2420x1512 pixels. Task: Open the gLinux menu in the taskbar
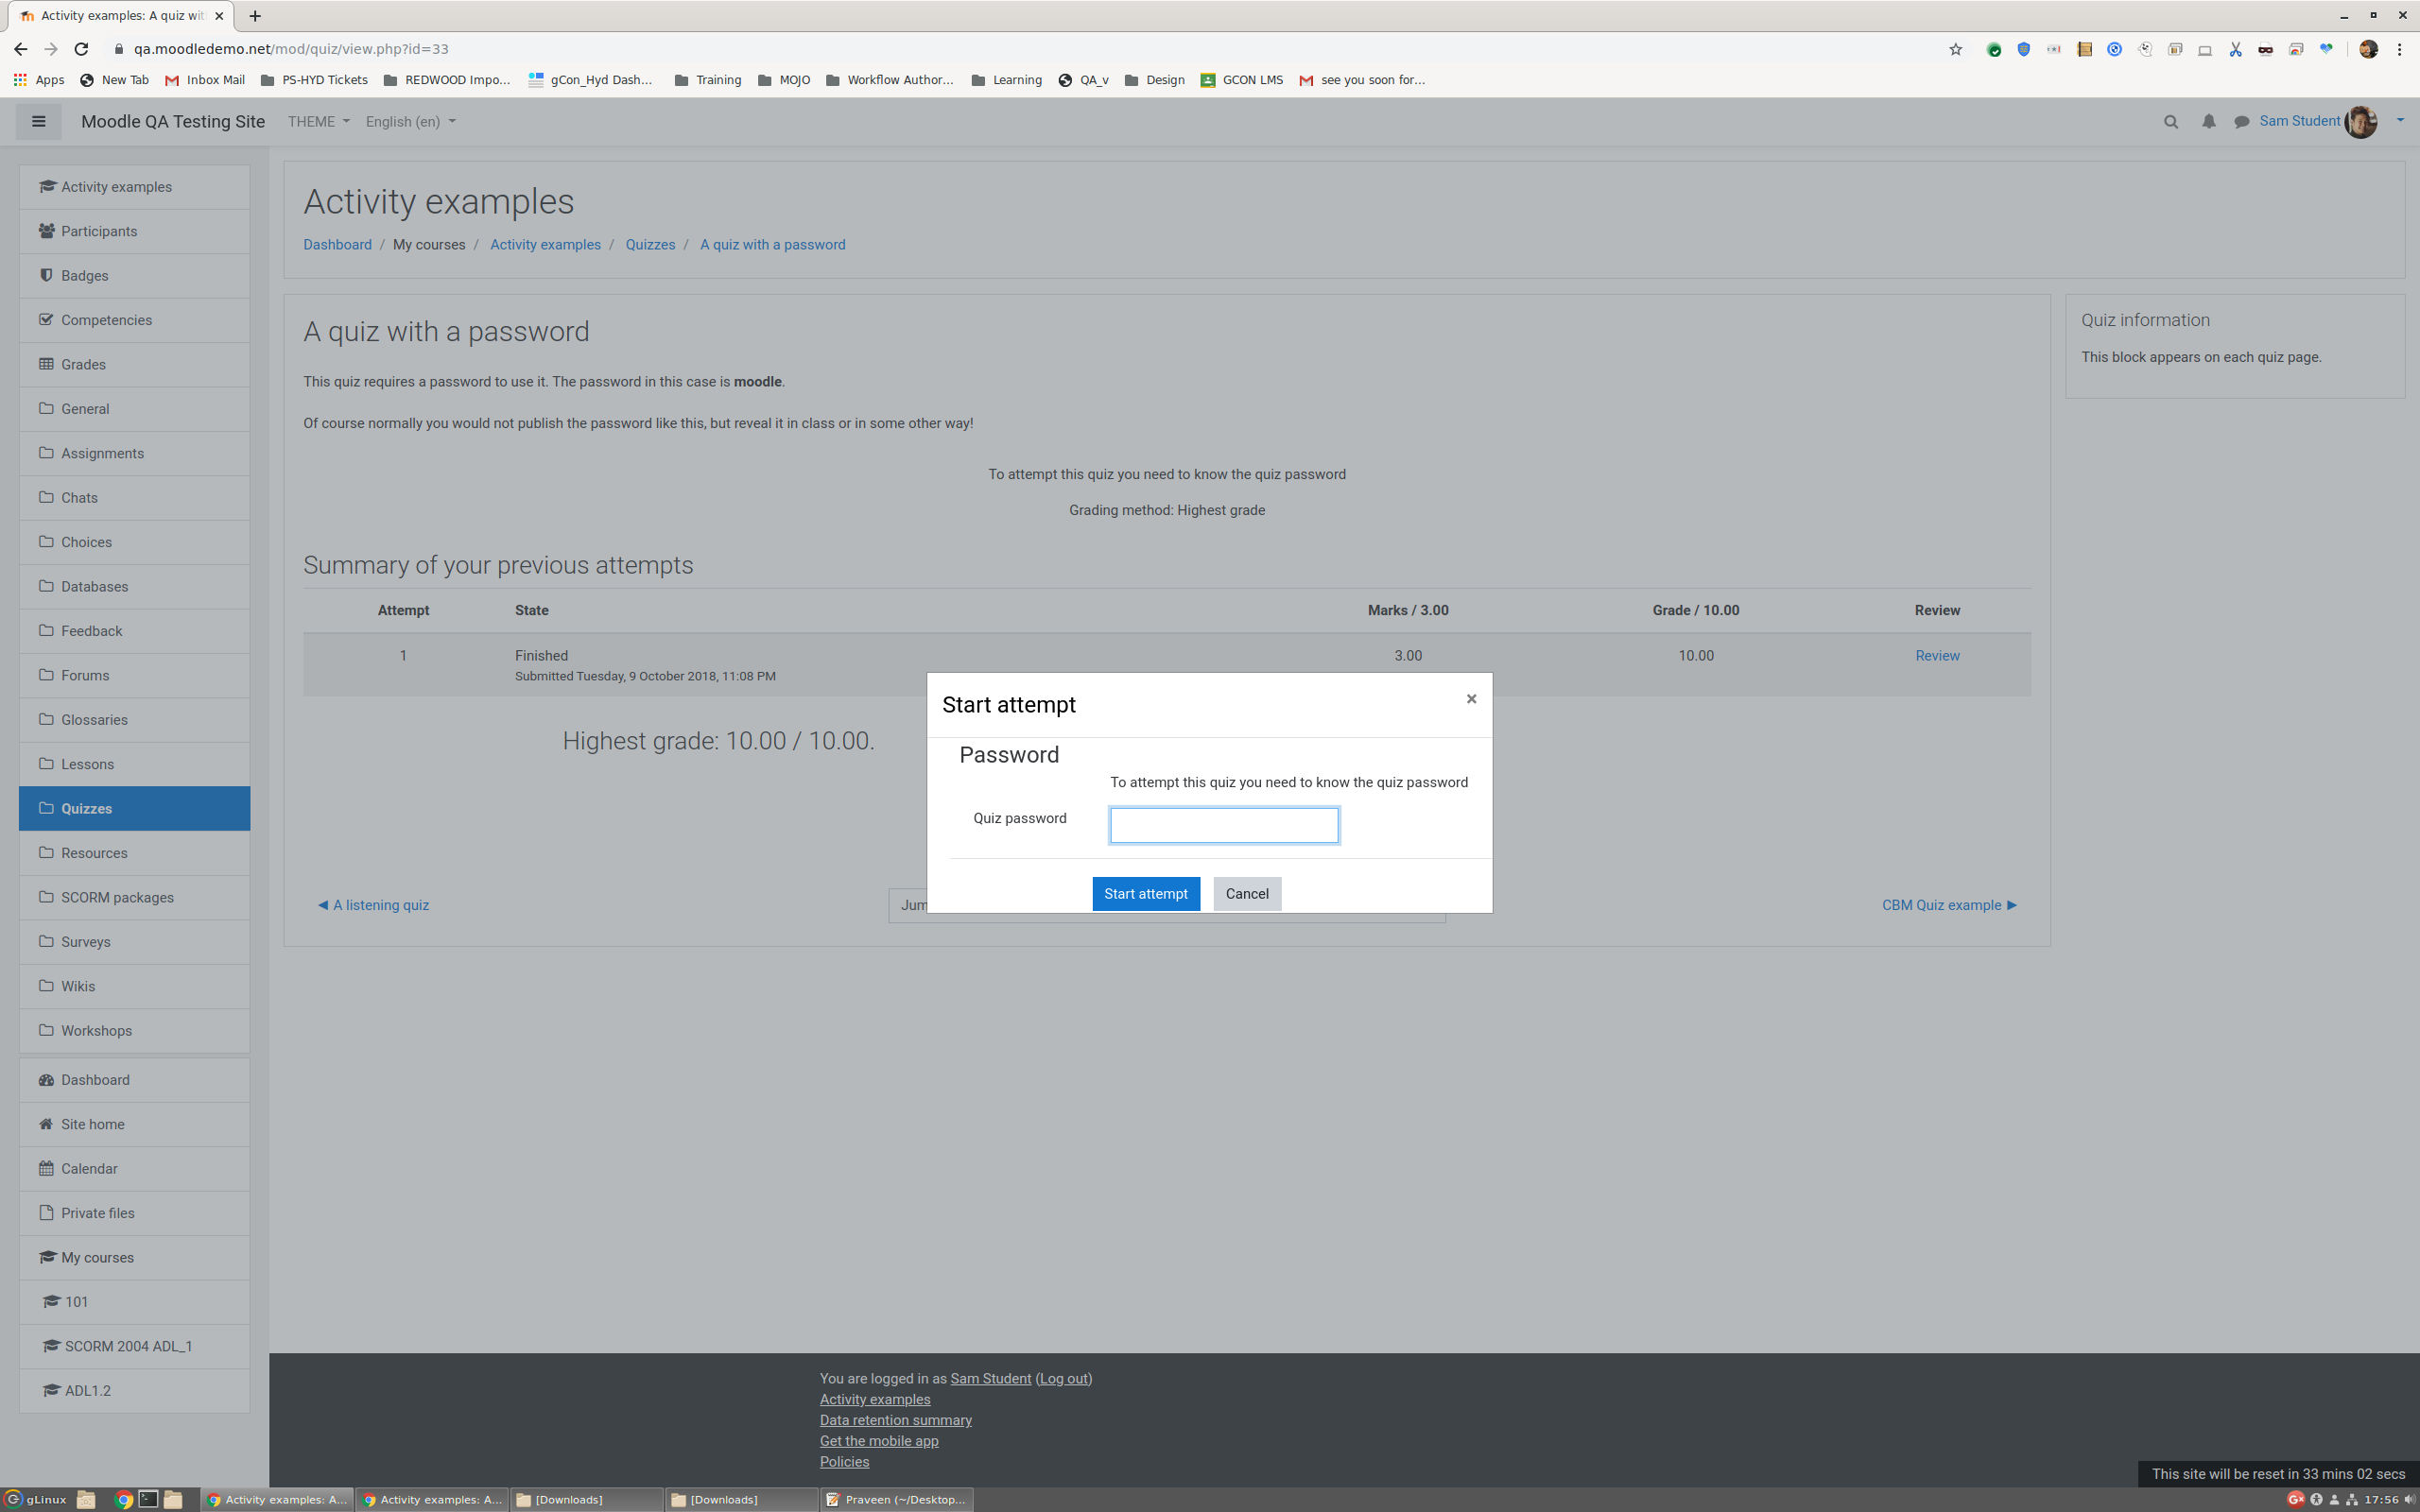[36, 1499]
